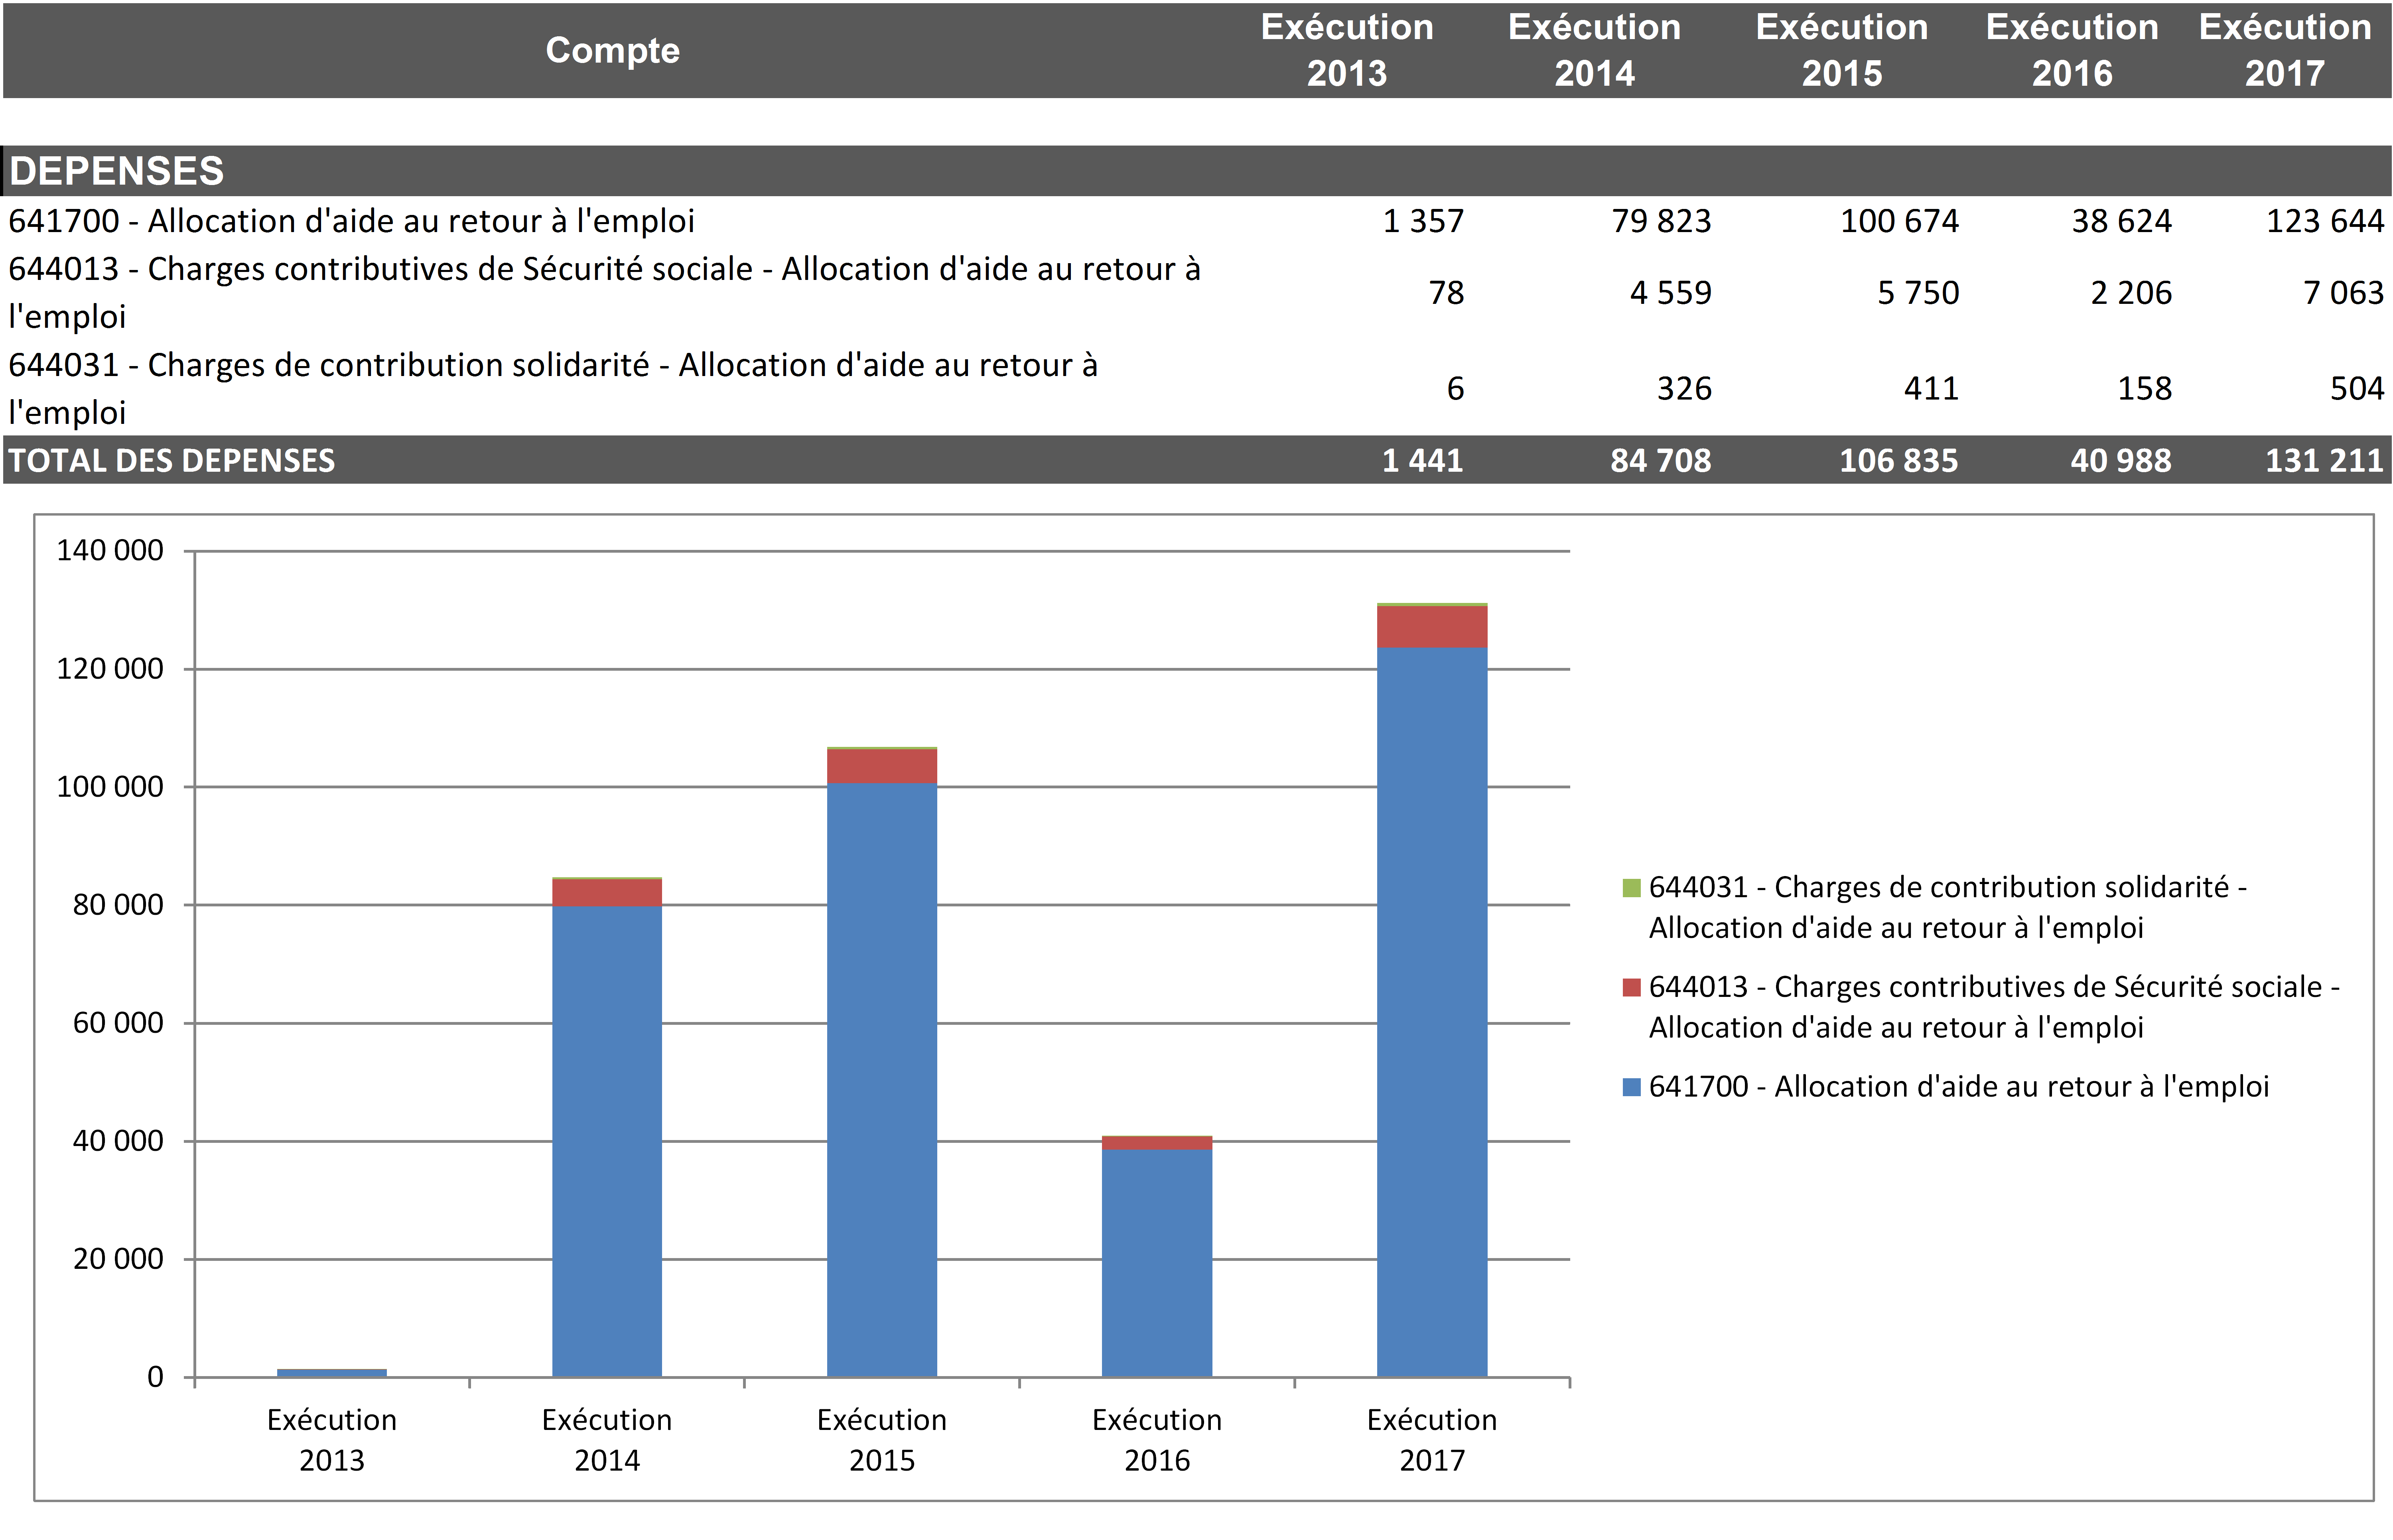2393x1540 pixels.
Task: Select the Exécution 2017 column header
Action: point(2284,50)
